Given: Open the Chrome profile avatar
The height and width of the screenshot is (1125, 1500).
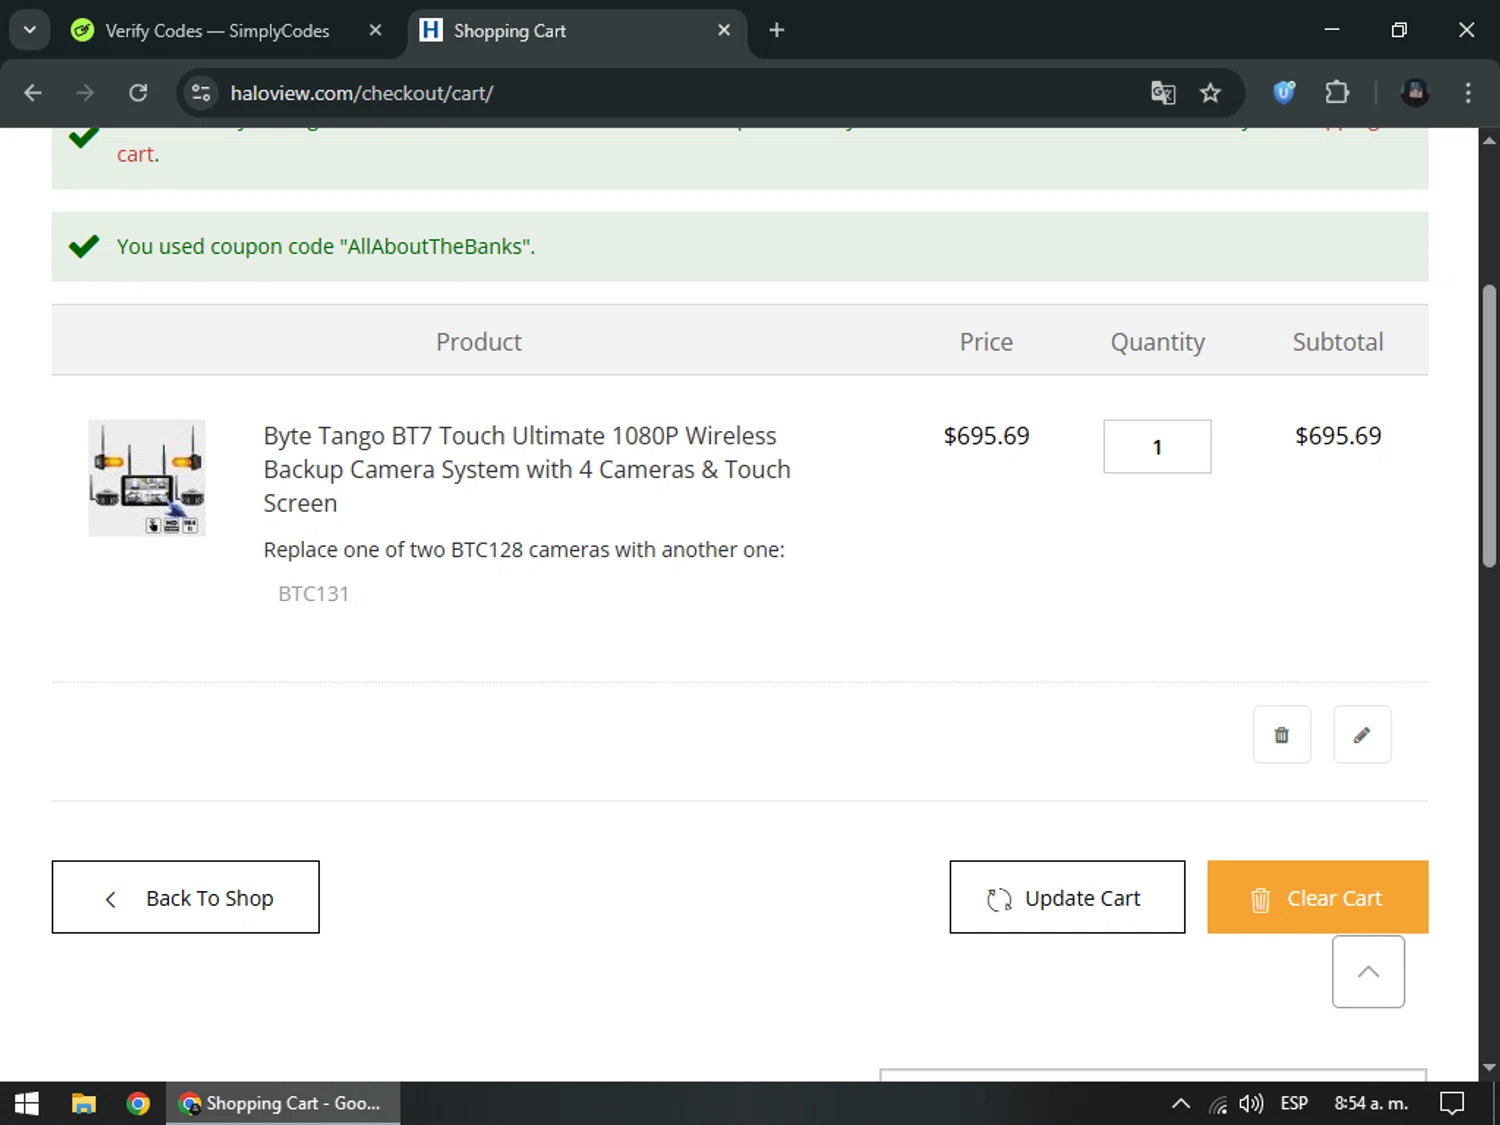Looking at the screenshot, I should click(1415, 93).
